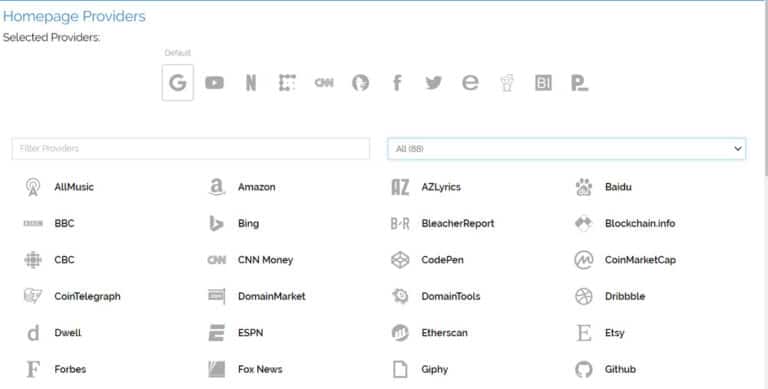Click the Reddit alien icon in selected providers
Viewport: 768px width, 389px height.
[507, 83]
